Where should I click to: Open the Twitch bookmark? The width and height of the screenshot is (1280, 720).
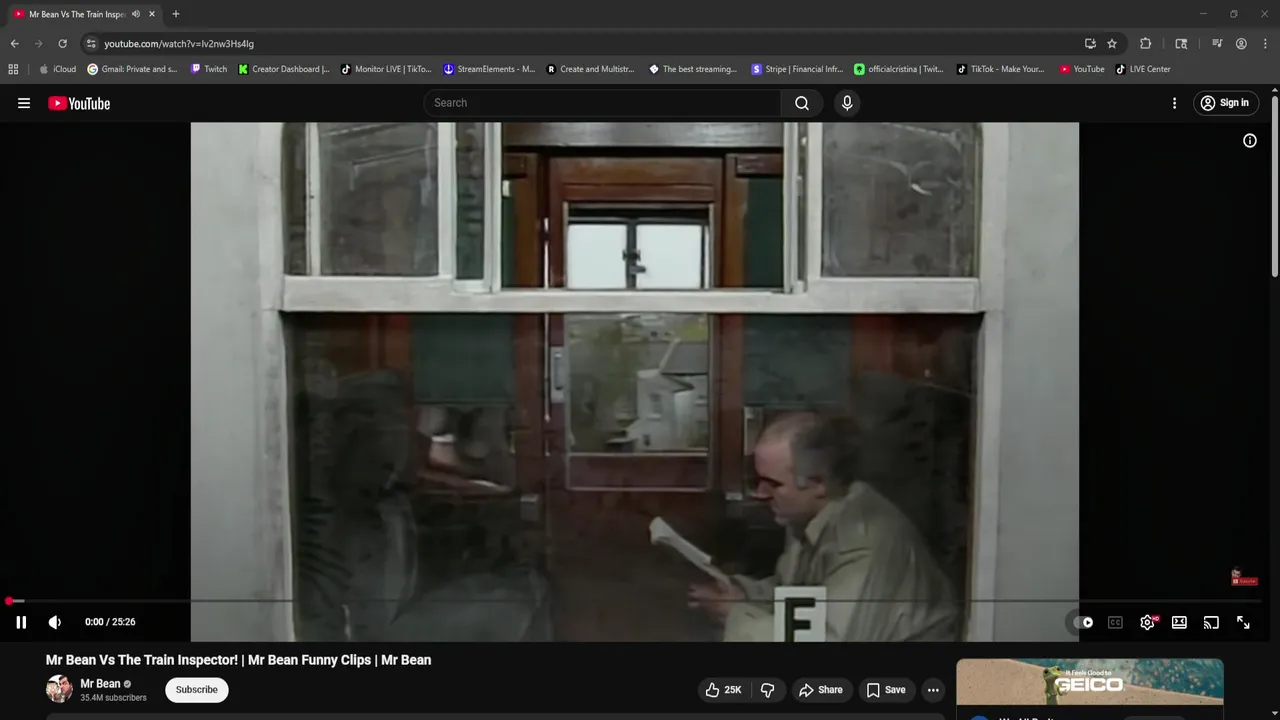pos(208,69)
